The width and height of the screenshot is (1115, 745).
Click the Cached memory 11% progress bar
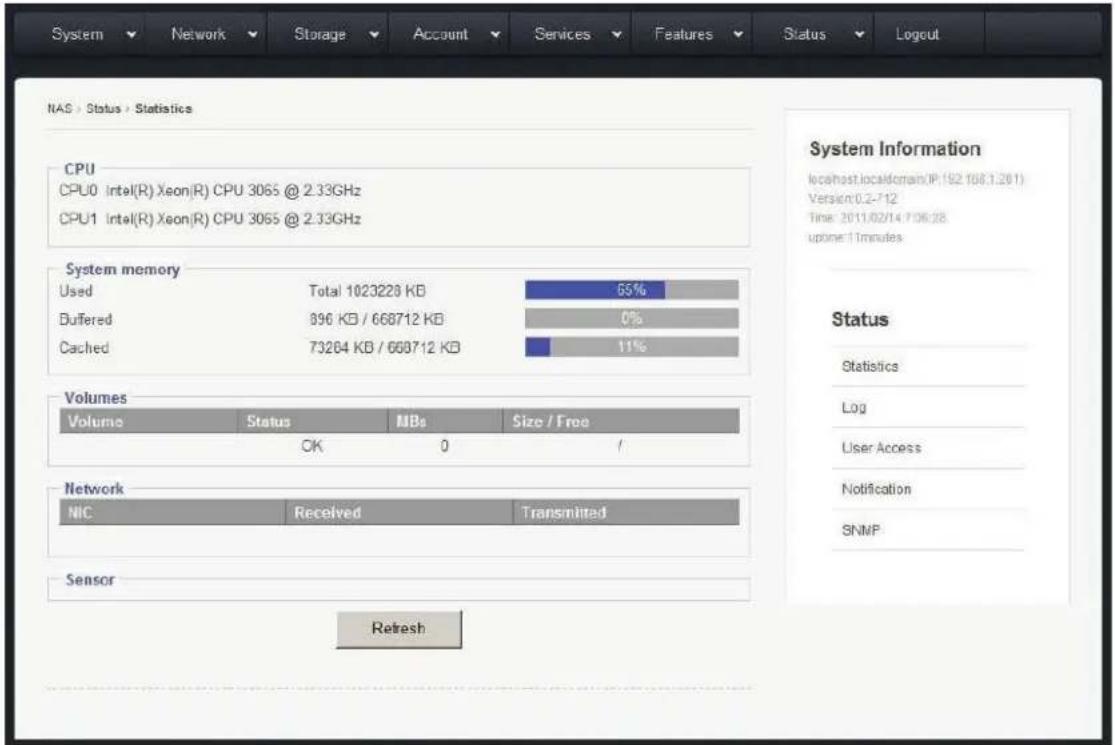click(x=631, y=347)
